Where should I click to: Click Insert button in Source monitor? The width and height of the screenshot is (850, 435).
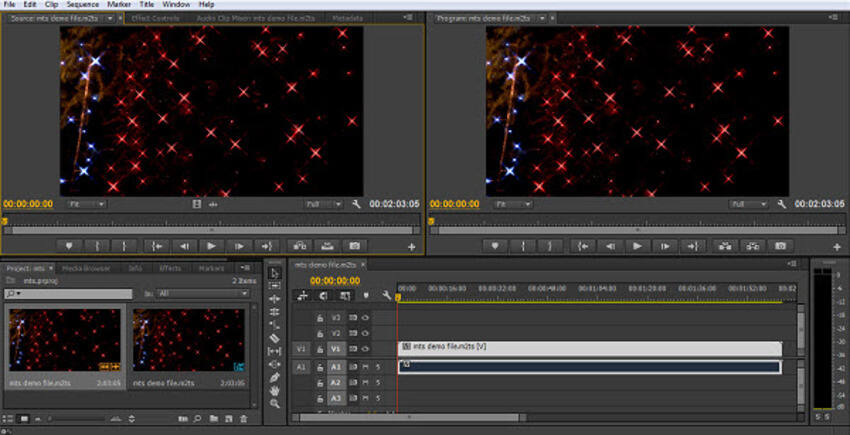click(x=300, y=246)
